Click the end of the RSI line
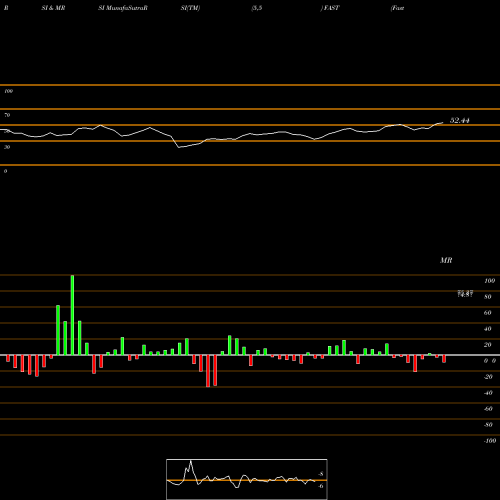This screenshot has height=500, width=500. (x=443, y=123)
